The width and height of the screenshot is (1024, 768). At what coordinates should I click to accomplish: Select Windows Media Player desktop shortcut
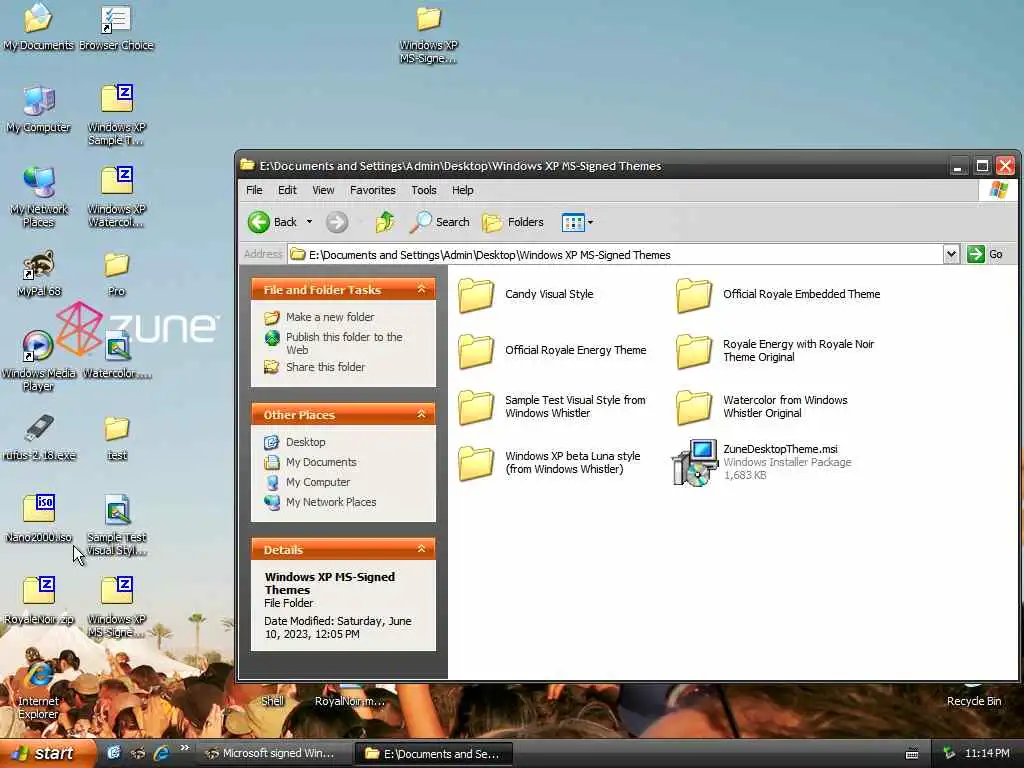(x=39, y=361)
